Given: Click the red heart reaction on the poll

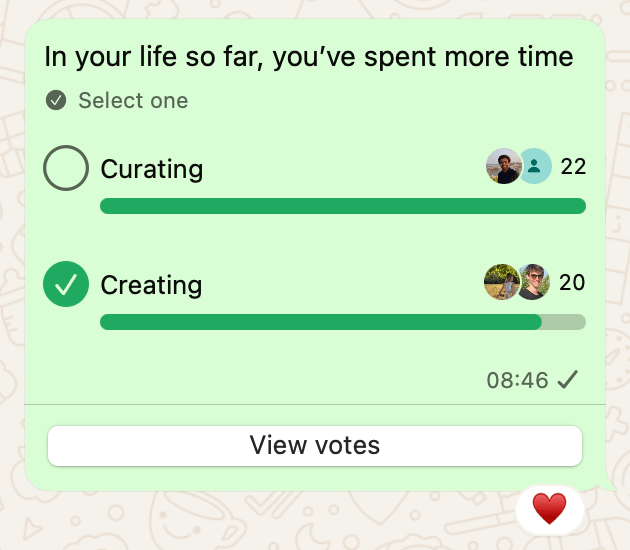Looking at the screenshot, I should pos(549,509).
